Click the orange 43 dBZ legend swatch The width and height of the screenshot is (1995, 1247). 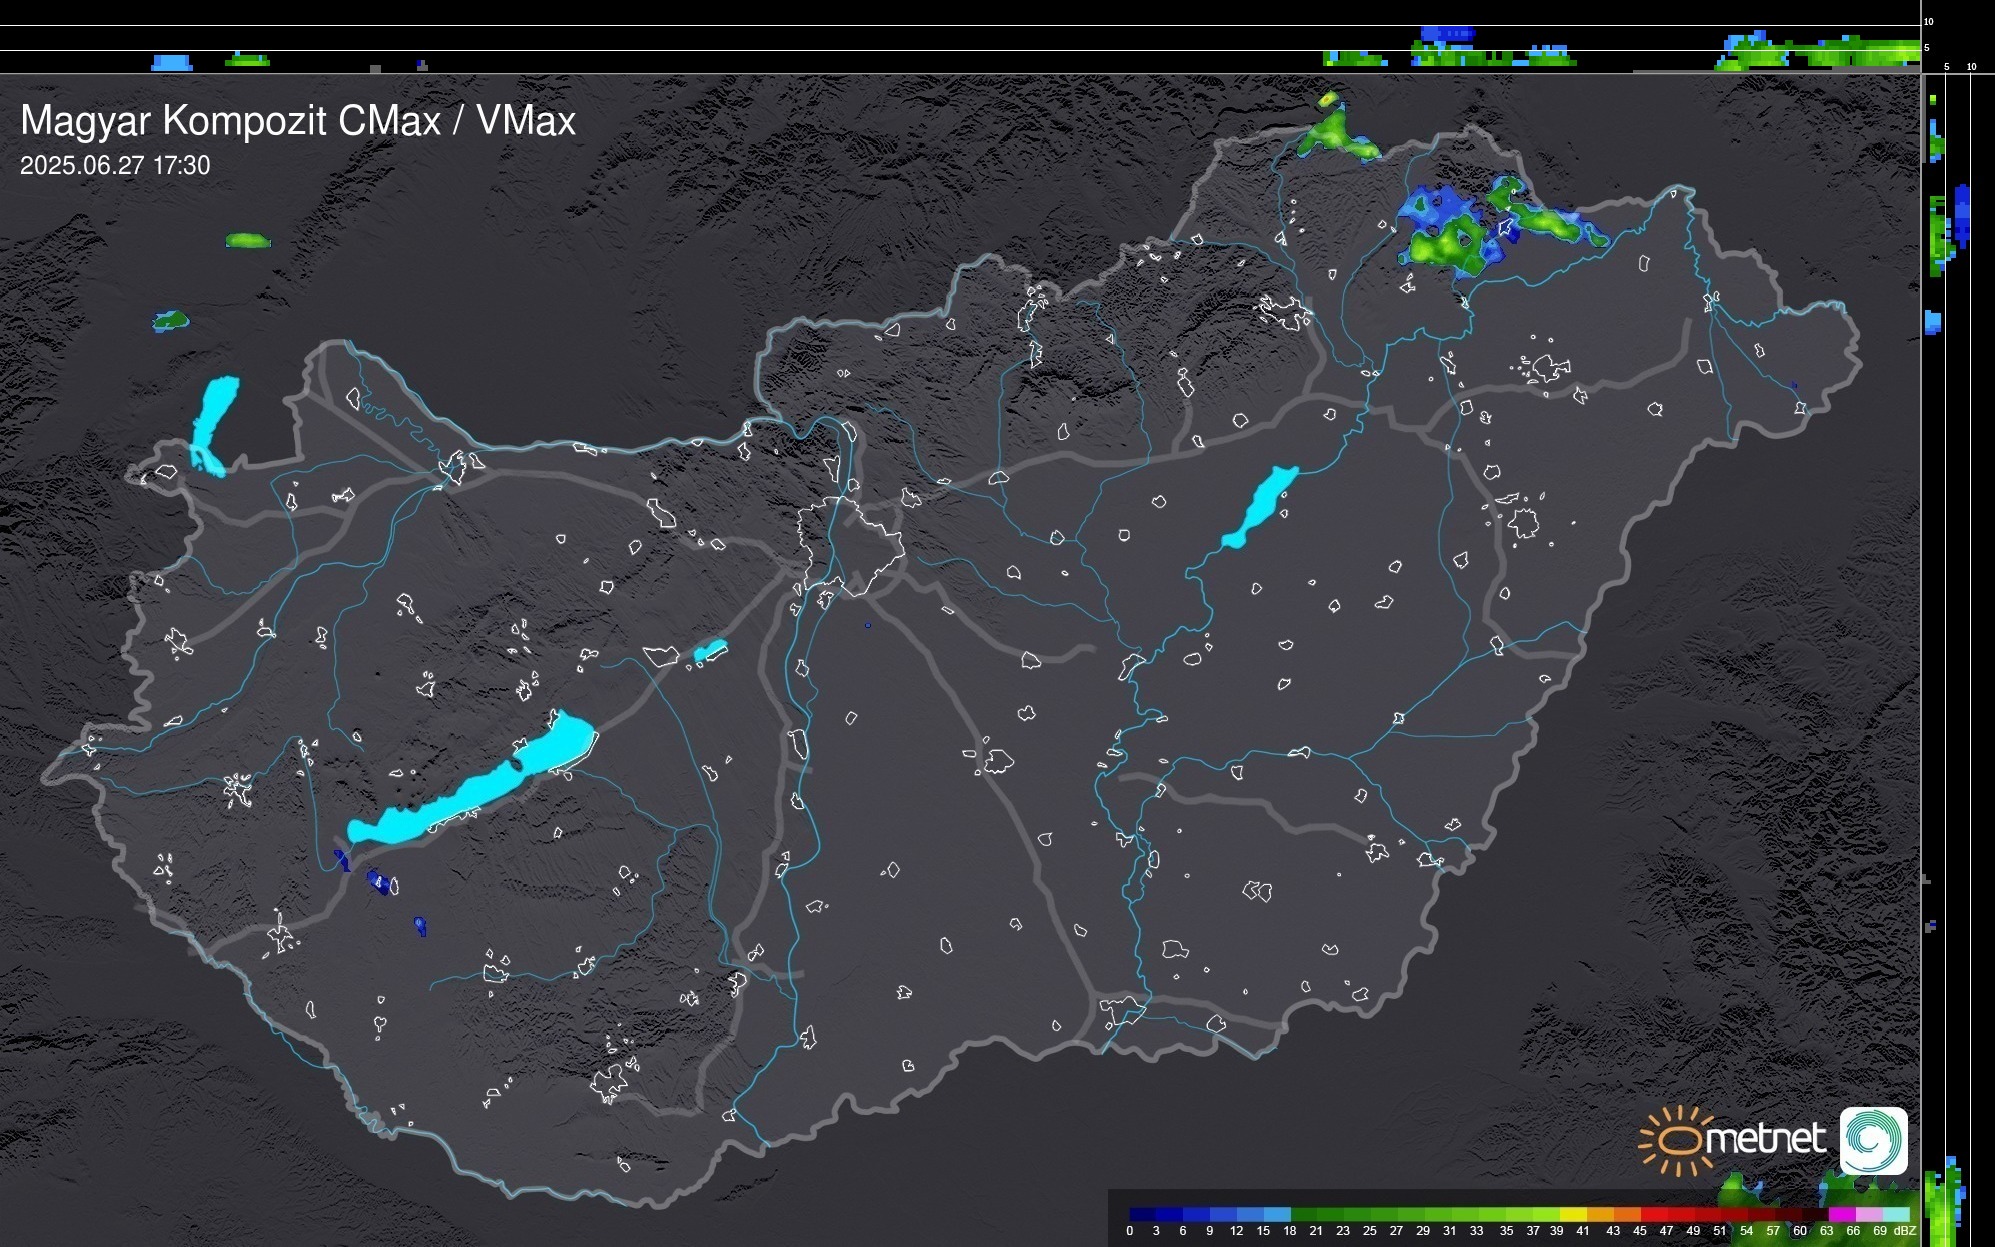point(1626,1214)
